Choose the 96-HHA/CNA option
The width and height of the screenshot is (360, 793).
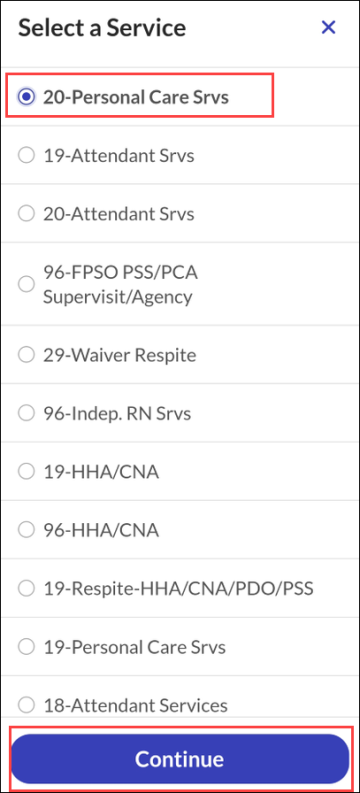click(x=26, y=530)
